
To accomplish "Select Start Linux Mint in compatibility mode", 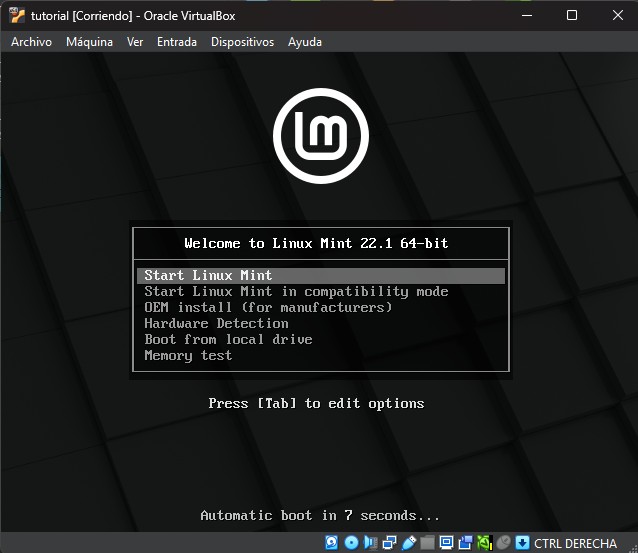I will pos(296,291).
